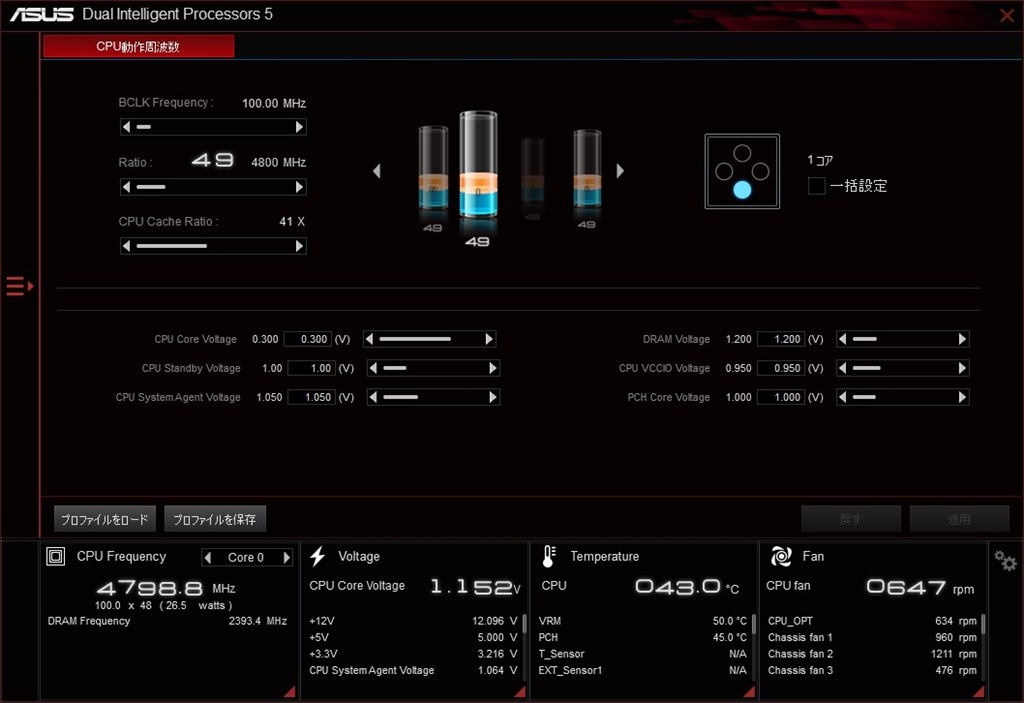Click the right arrow beside core bars
Viewport: 1024px width, 703px height.
(x=620, y=171)
